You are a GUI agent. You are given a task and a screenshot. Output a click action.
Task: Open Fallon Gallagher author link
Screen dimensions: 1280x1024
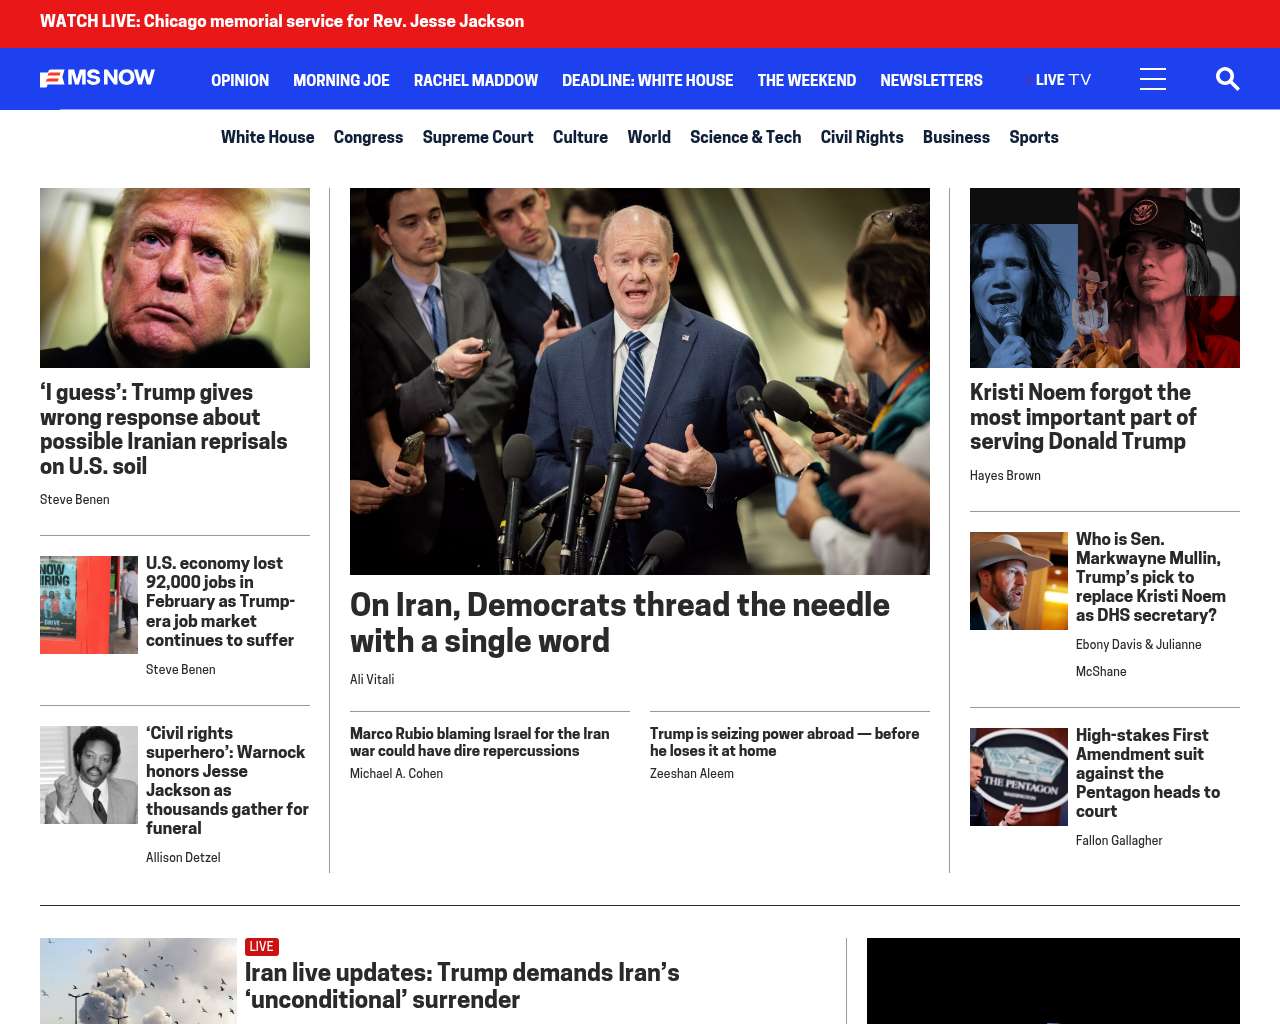click(x=1119, y=841)
